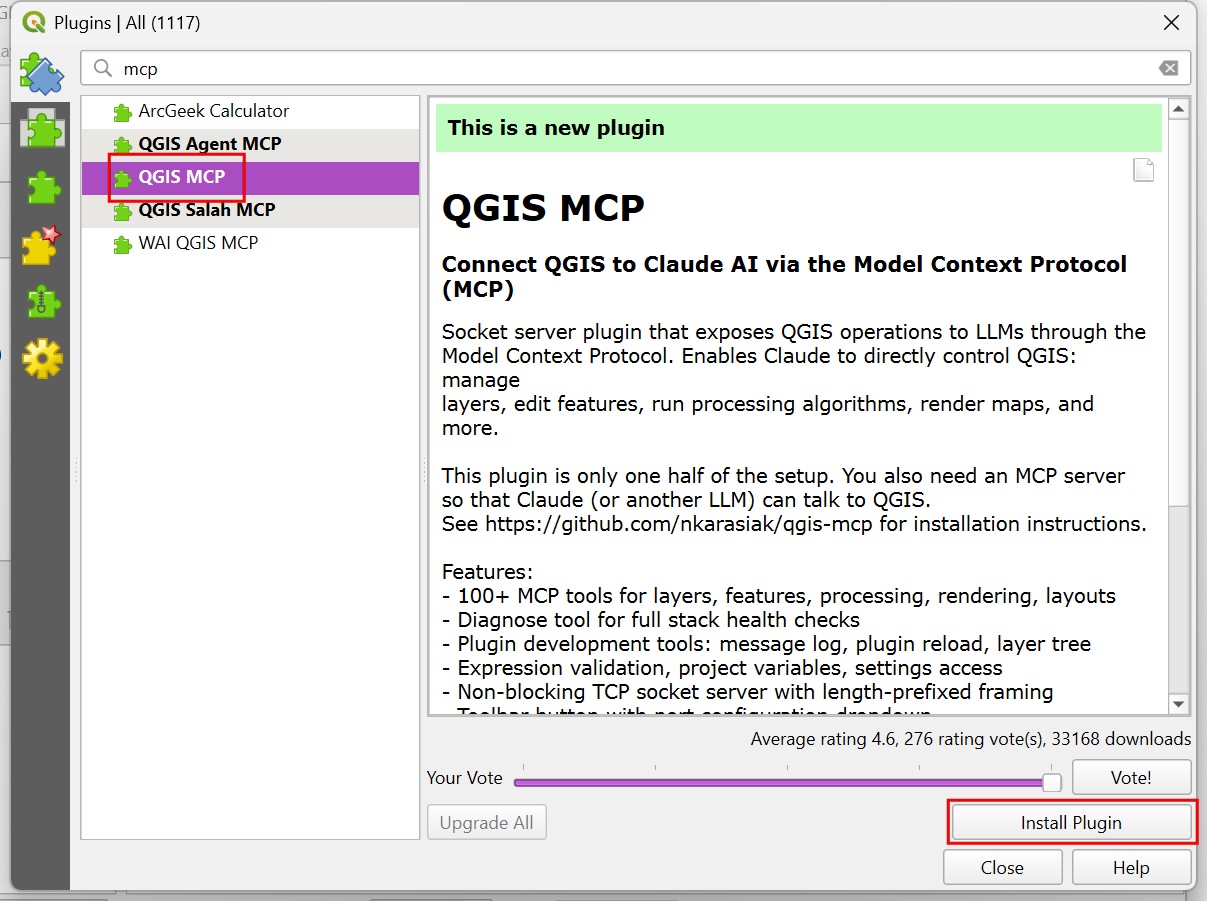Select ArcGeek Calculator in the list

coord(250,112)
